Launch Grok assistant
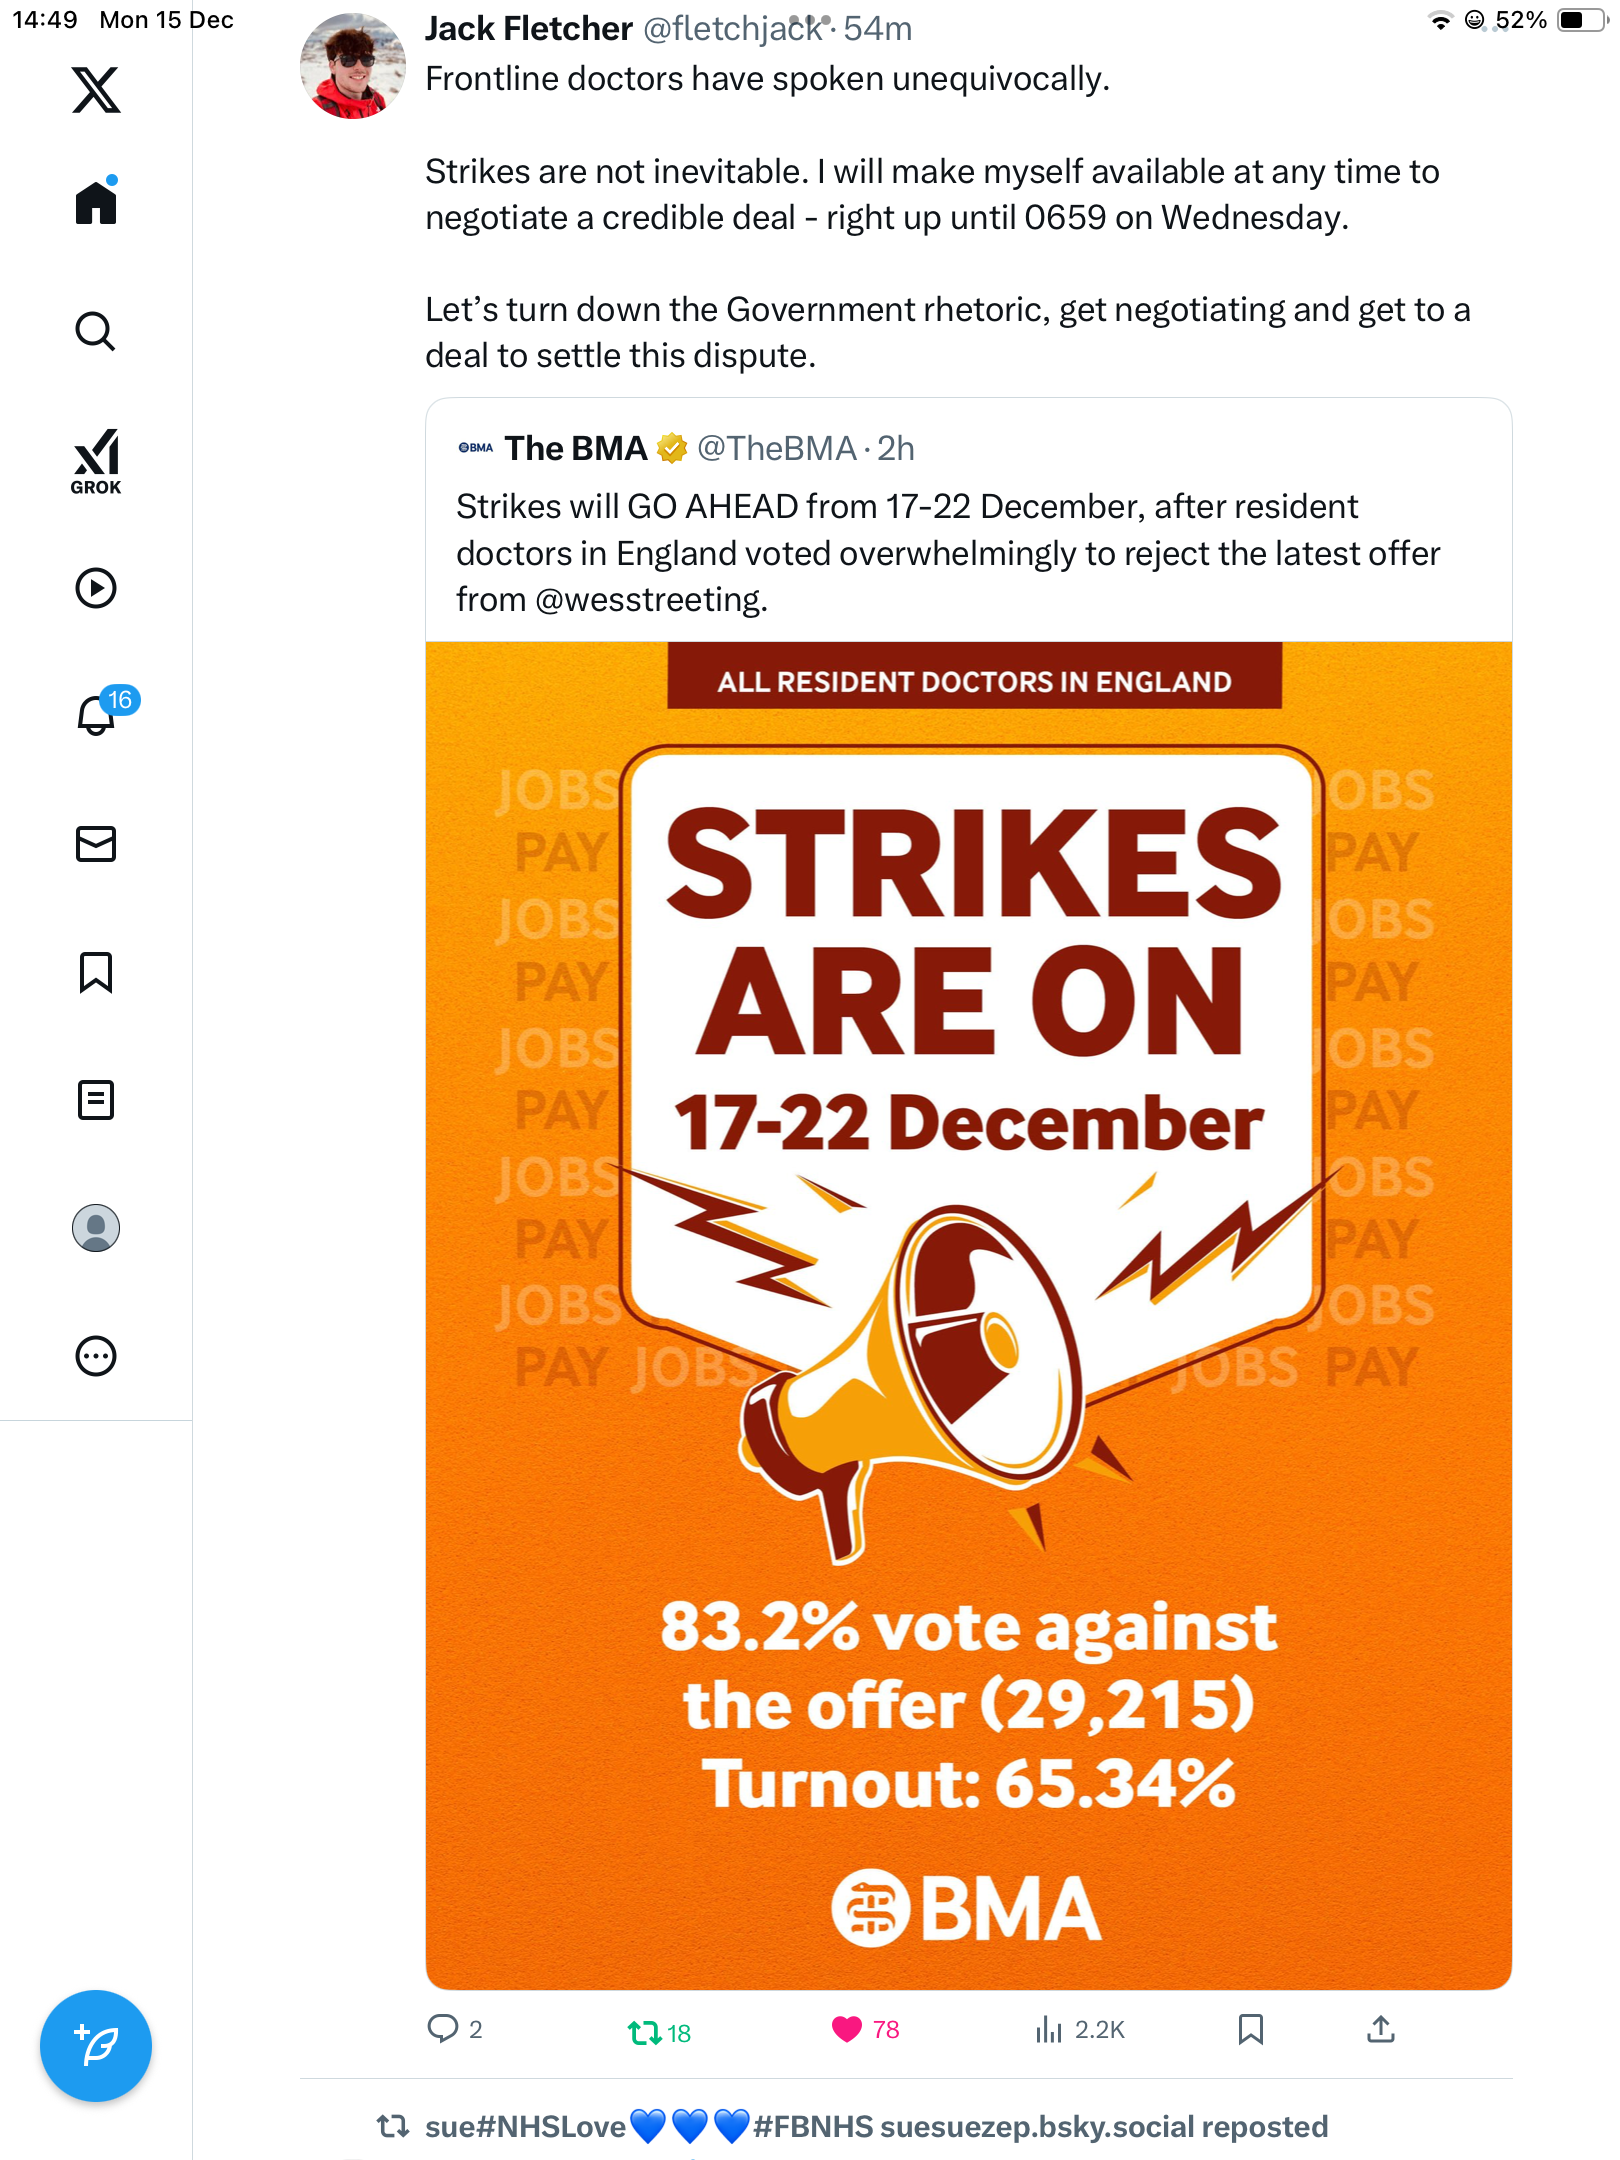Image resolution: width=1620 pixels, height=2160 pixels. (x=96, y=461)
